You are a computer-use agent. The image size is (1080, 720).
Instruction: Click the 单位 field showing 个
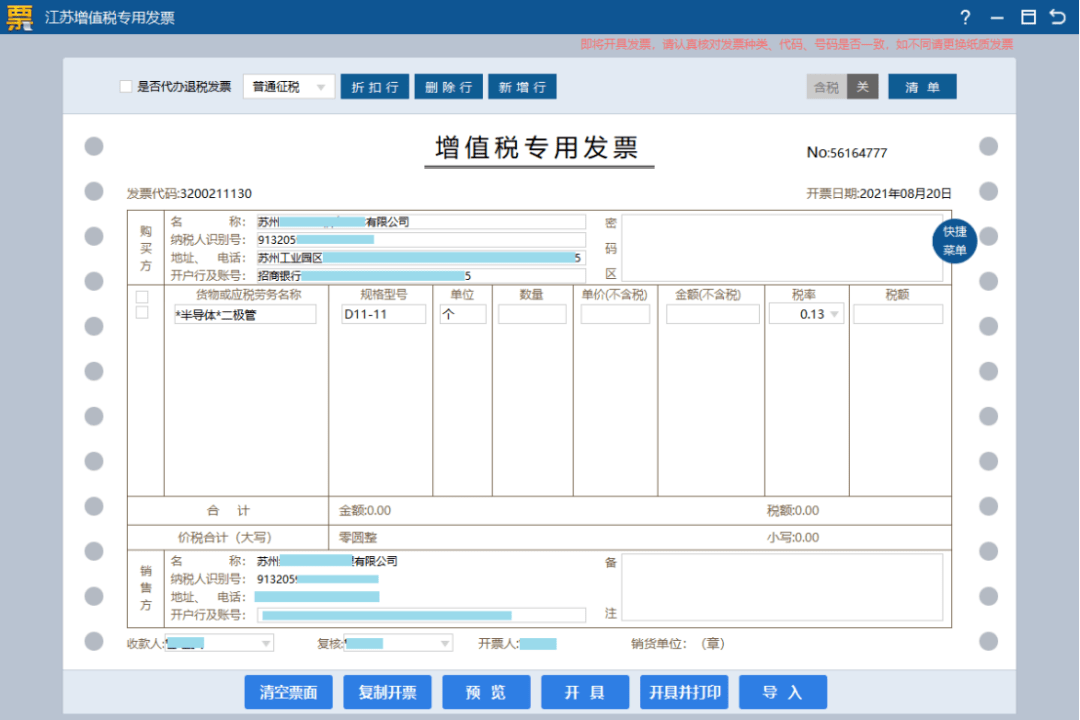coord(464,314)
